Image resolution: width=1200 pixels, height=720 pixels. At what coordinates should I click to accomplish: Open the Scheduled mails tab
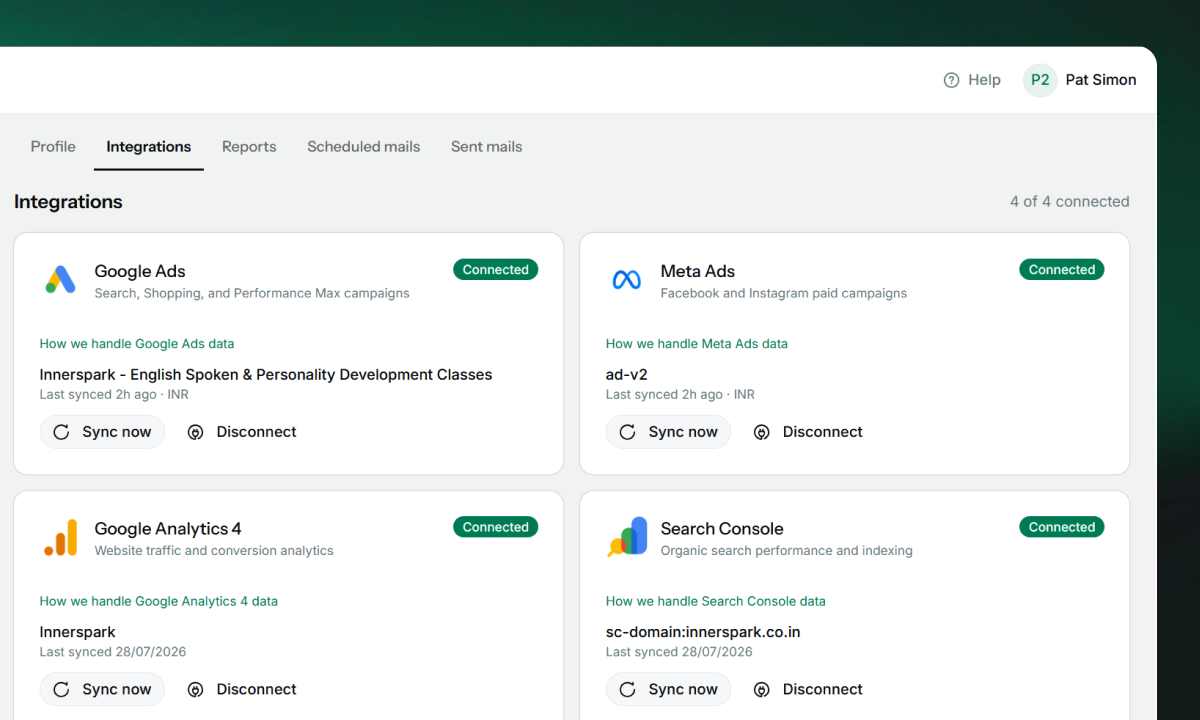(364, 146)
